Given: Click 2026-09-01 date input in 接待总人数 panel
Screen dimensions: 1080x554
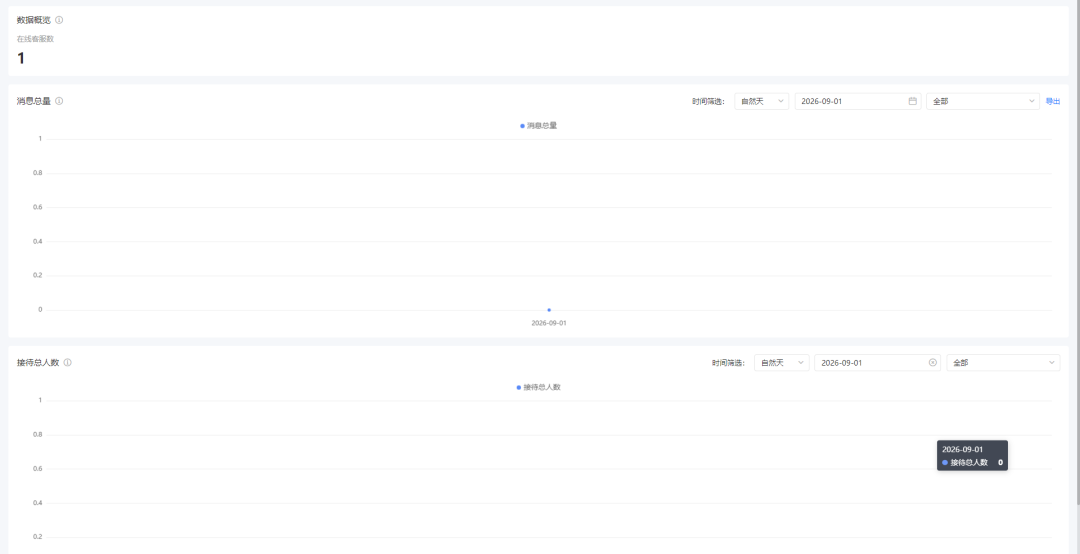Looking at the screenshot, I should click(878, 362).
